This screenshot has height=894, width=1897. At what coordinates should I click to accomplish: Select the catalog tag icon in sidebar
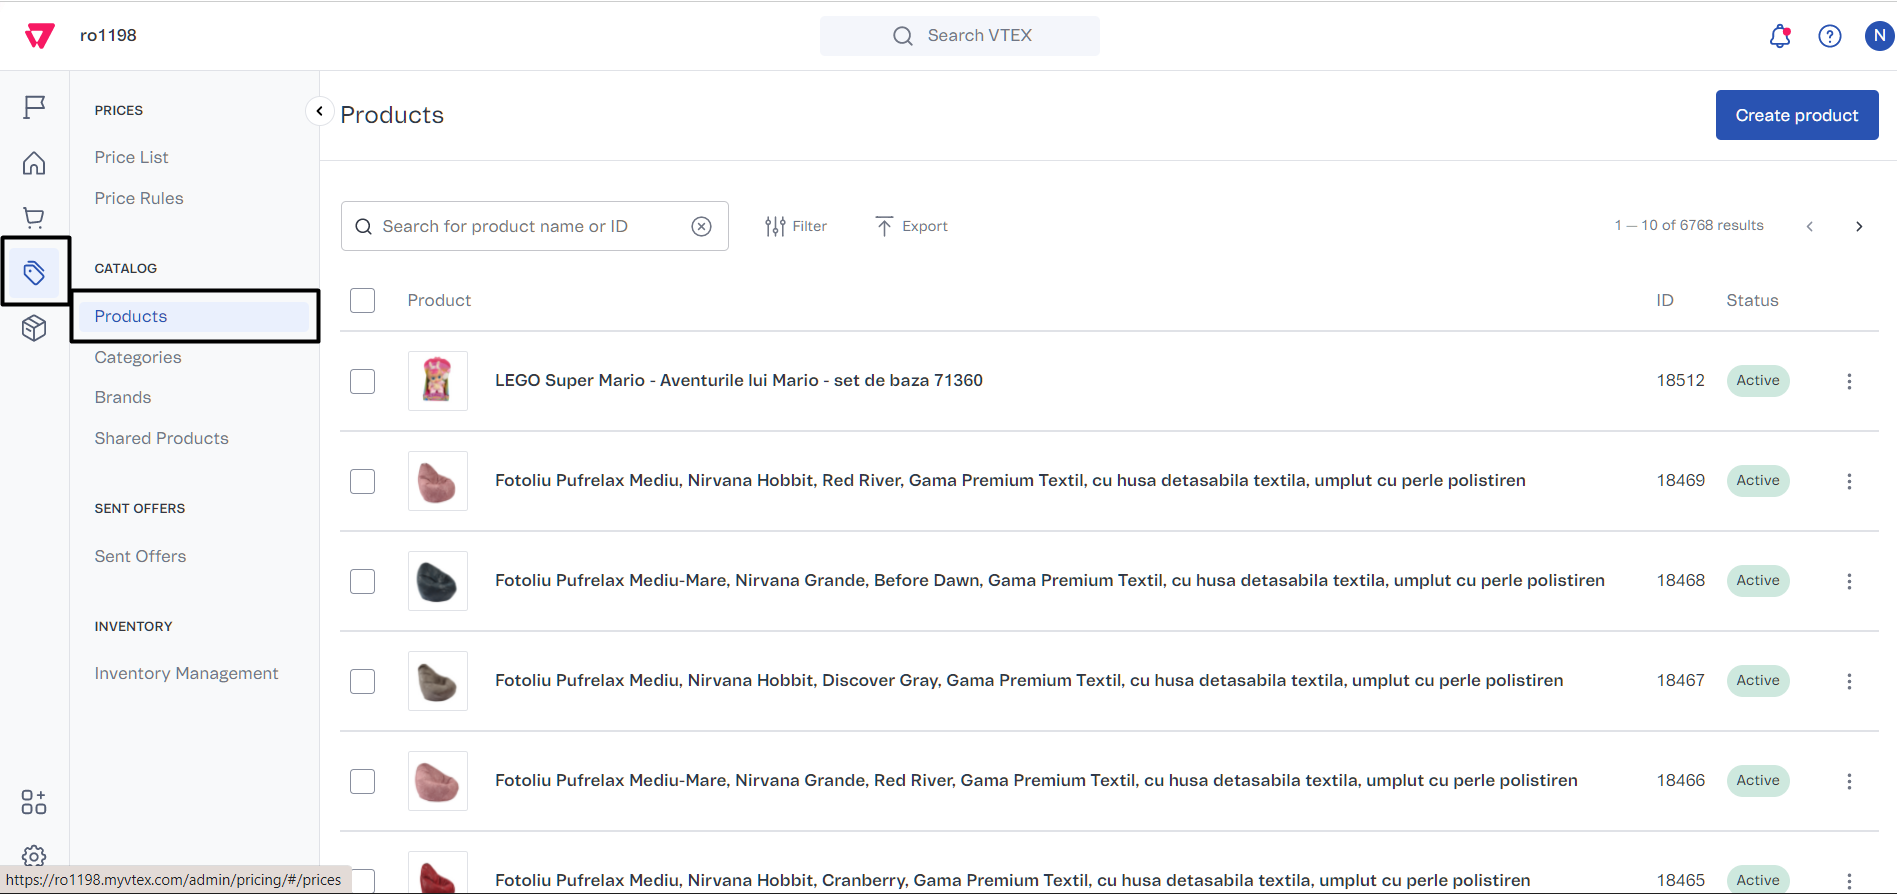click(x=34, y=272)
